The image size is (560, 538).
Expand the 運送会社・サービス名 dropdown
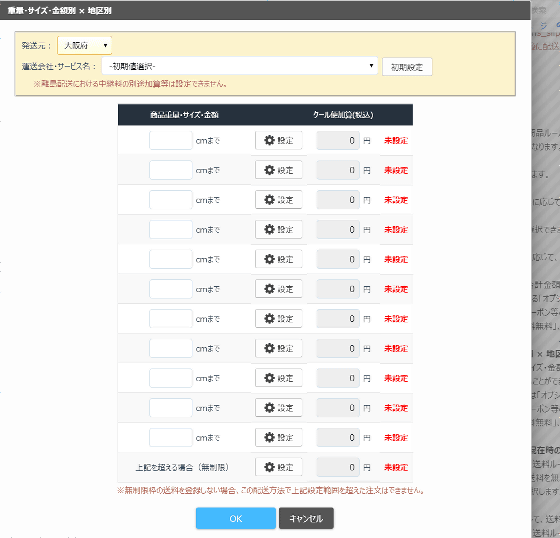coord(240,66)
